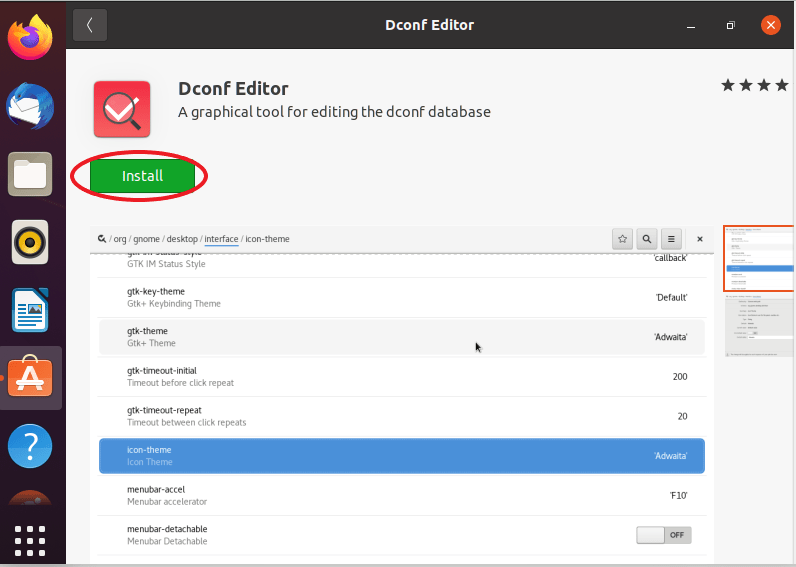Click the bookmark star icon in screenshot

click(622, 239)
